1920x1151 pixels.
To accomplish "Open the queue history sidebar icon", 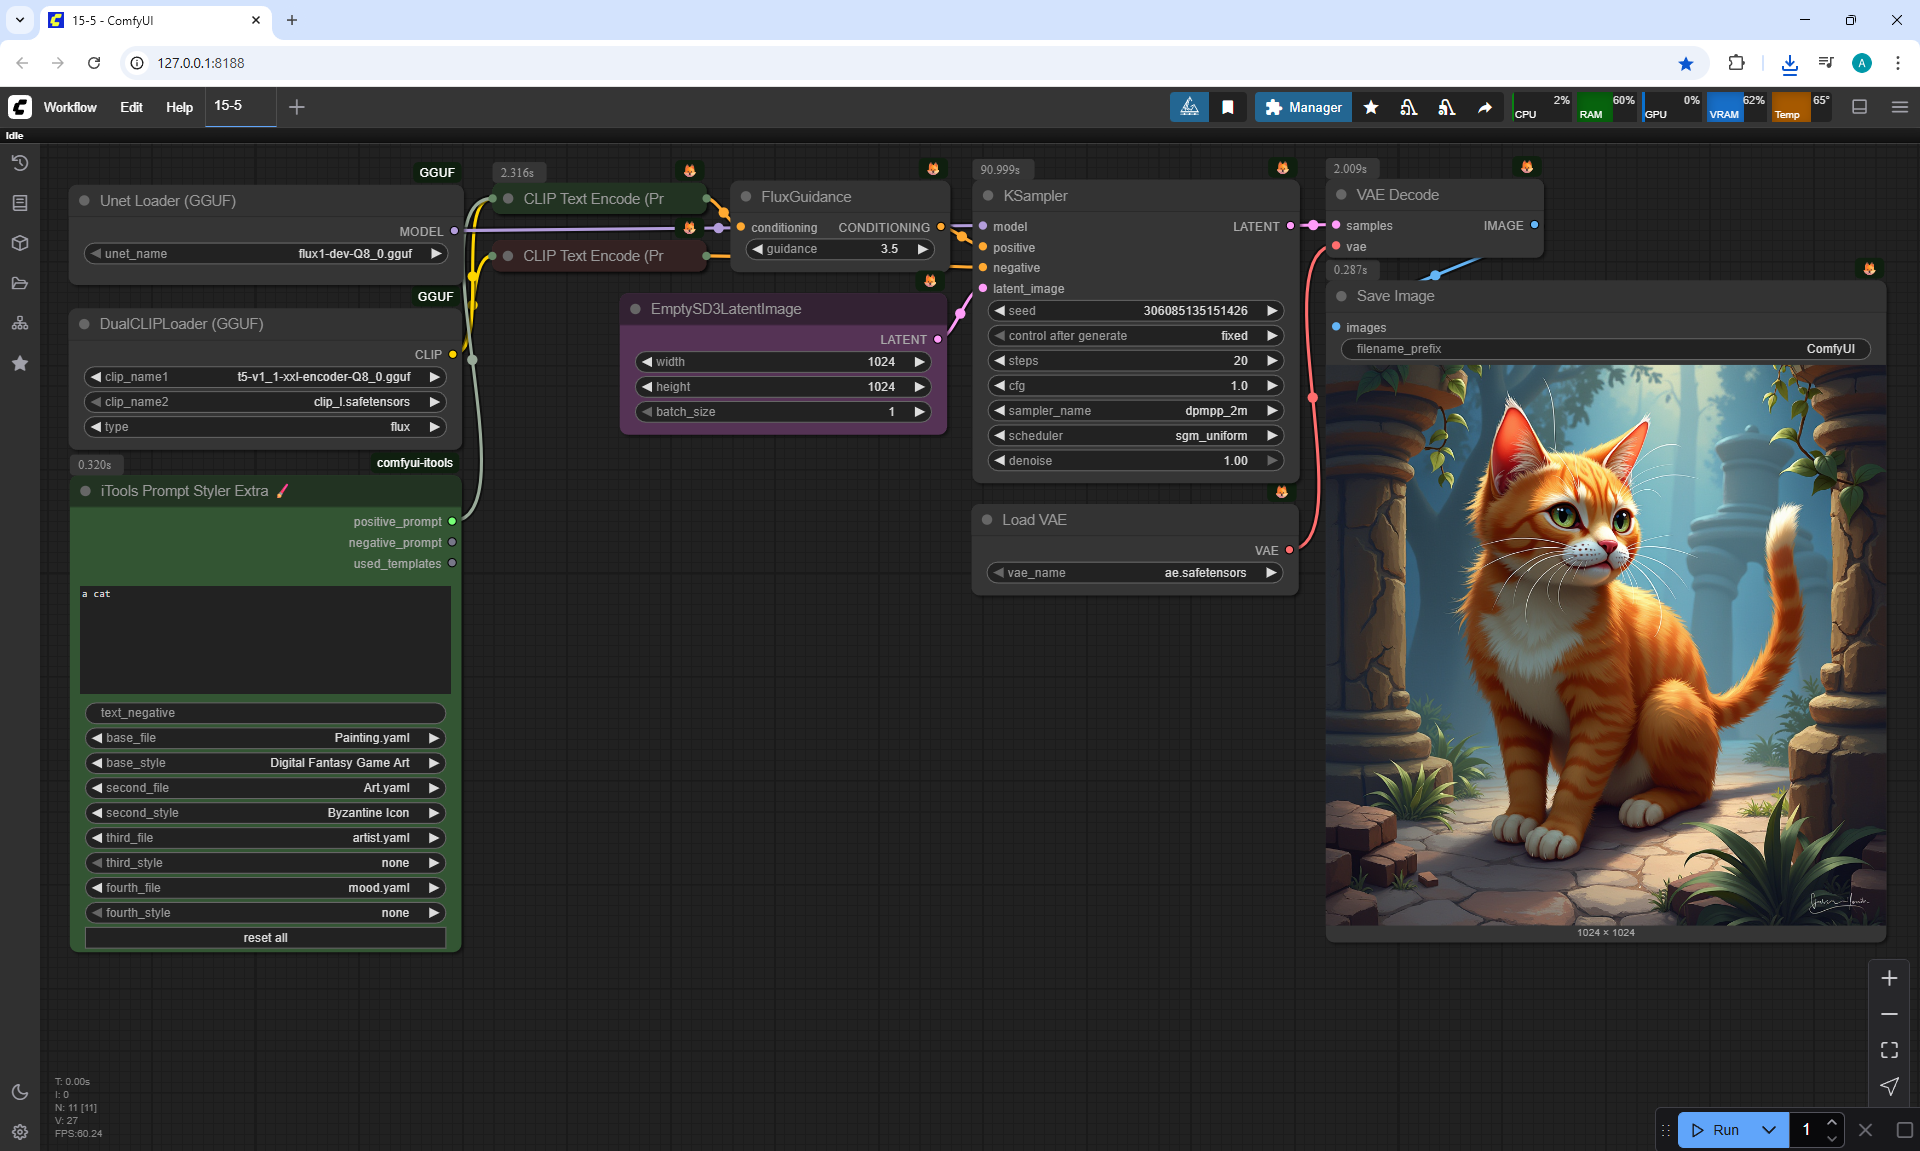I will click(x=20, y=163).
